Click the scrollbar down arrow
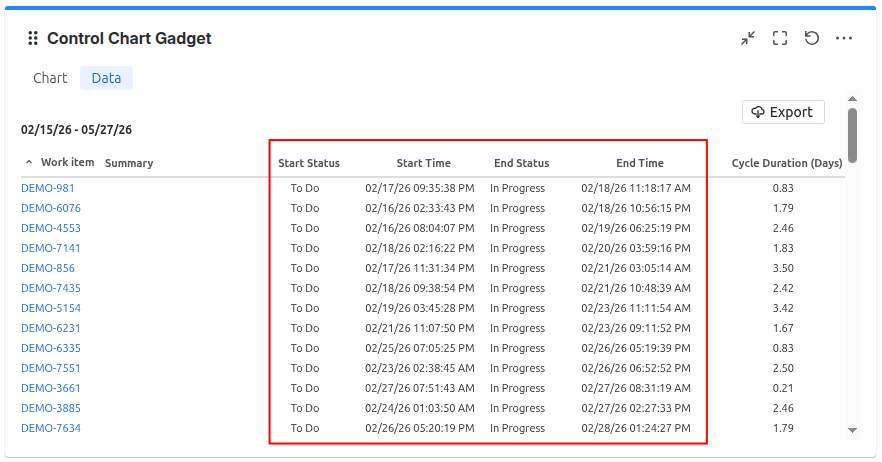882x462 pixels. coord(853,430)
